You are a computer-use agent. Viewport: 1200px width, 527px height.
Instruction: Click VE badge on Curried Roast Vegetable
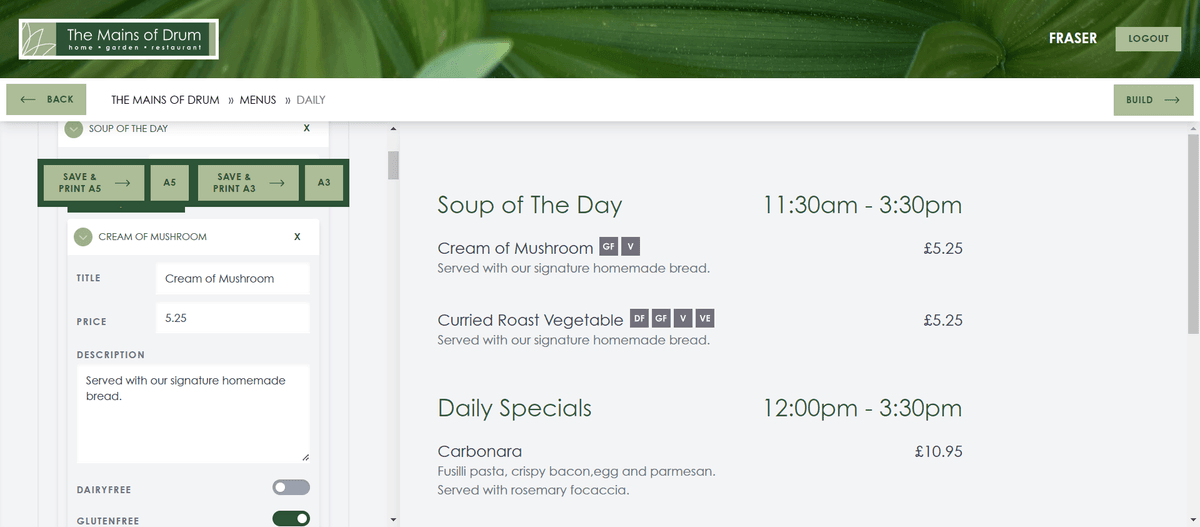pyautogui.click(x=705, y=319)
